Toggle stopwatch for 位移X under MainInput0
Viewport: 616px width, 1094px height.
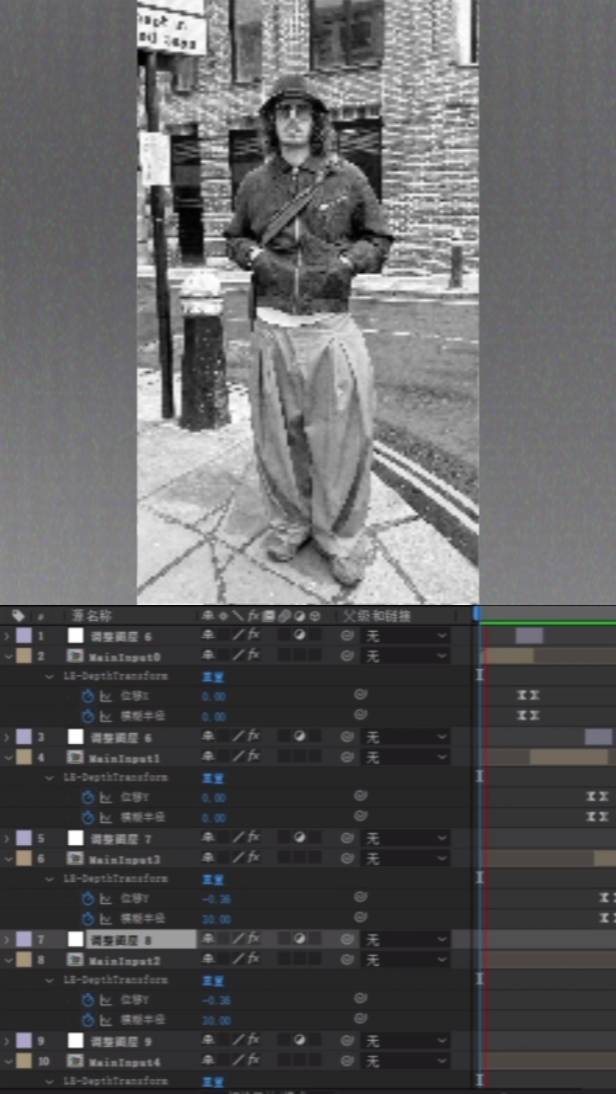pos(87,696)
